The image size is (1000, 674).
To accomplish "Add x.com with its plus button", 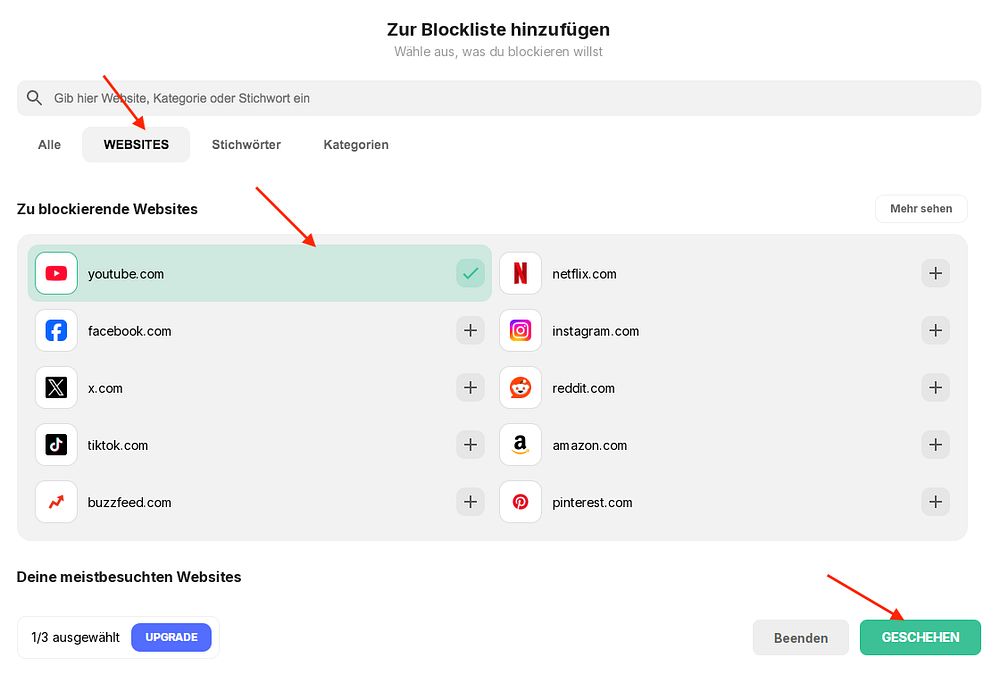I will tap(471, 388).
